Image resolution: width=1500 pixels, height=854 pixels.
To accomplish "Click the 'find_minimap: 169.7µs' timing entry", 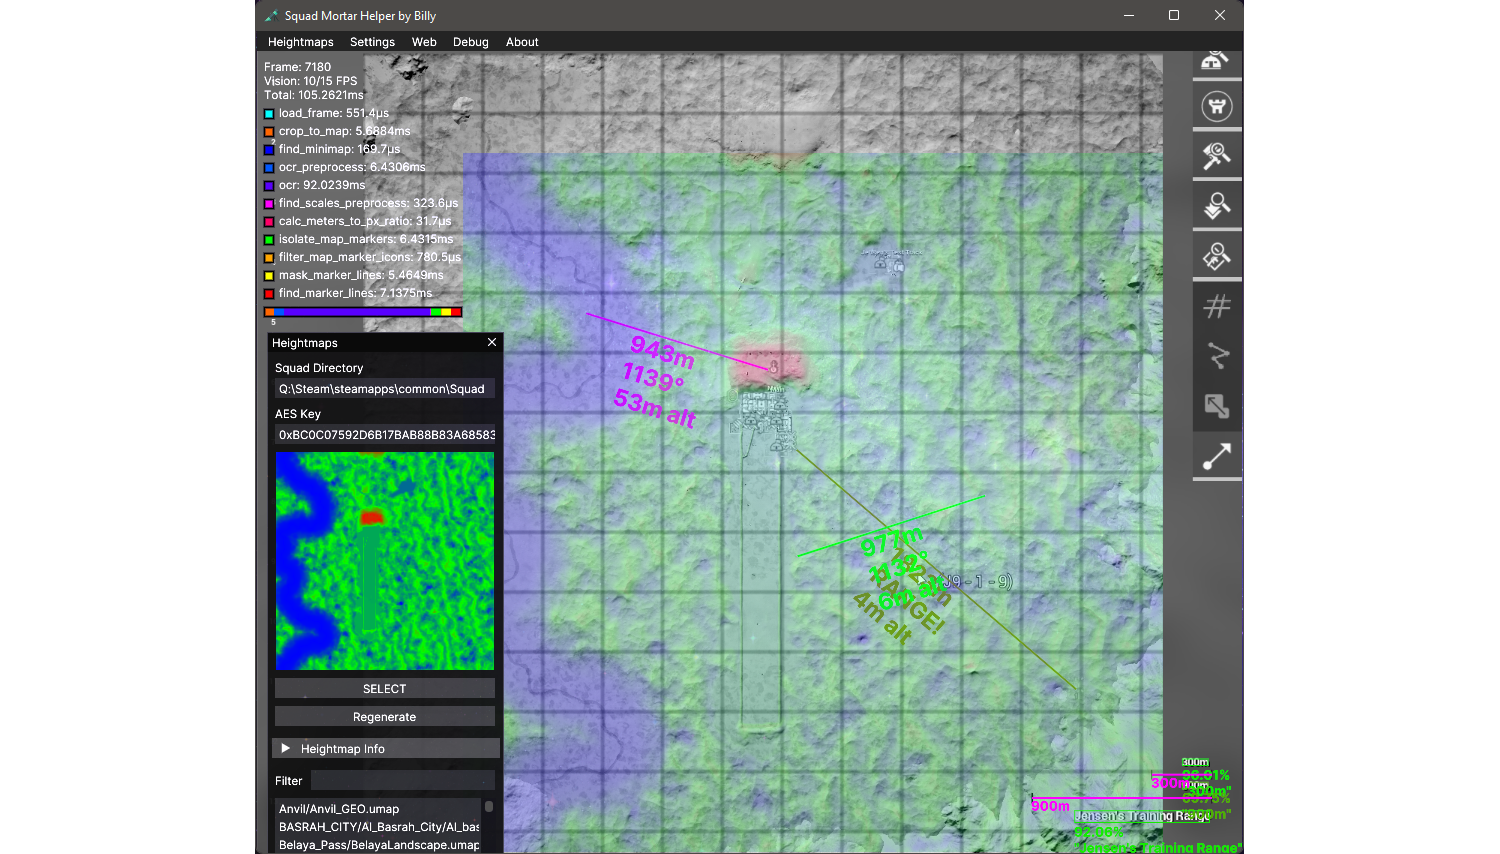I will click(x=339, y=149).
